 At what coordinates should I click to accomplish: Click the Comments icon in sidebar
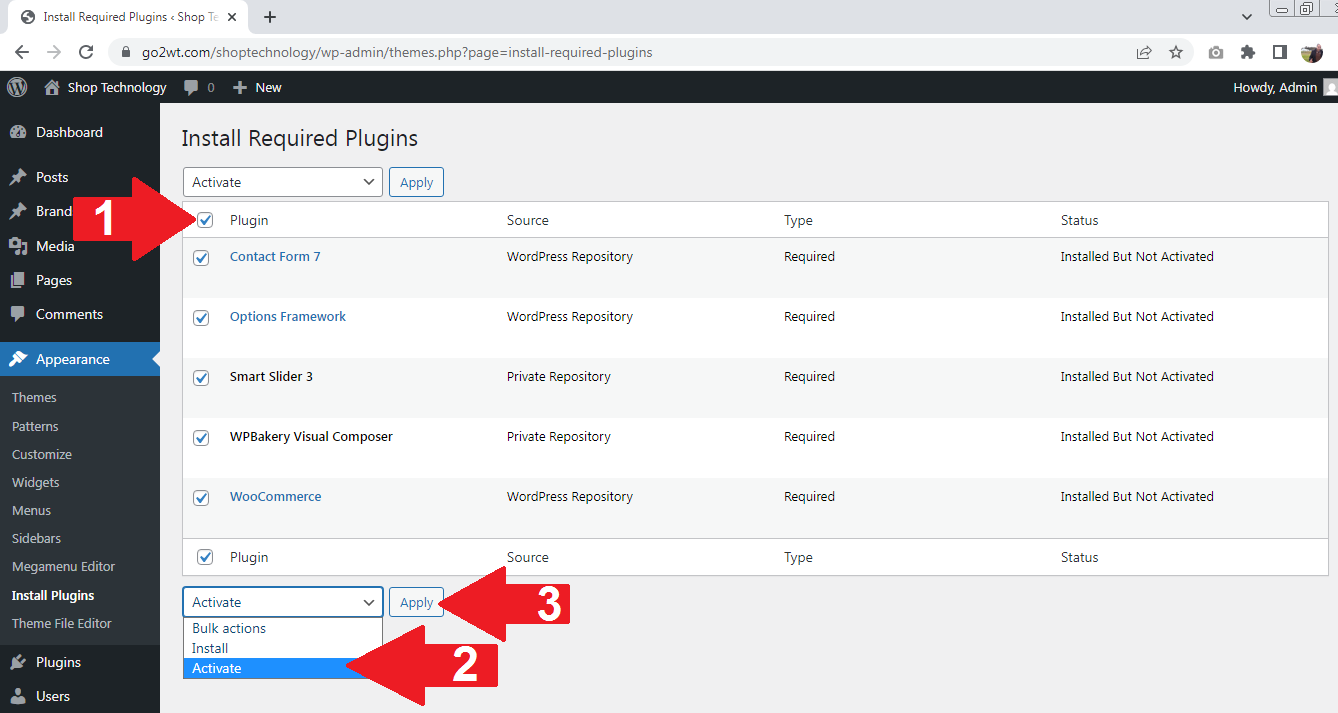point(18,314)
